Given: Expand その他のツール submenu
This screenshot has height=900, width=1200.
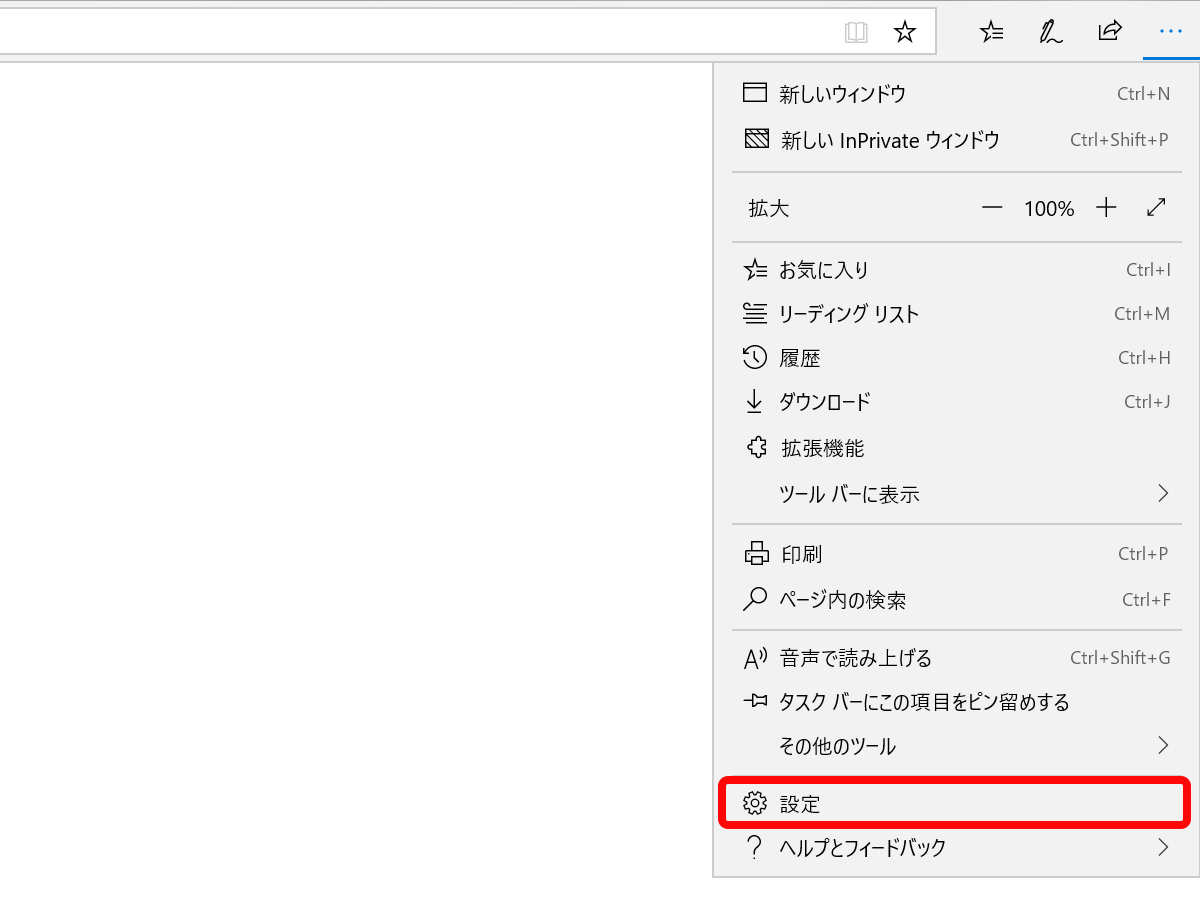Looking at the screenshot, I should [956, 746].
